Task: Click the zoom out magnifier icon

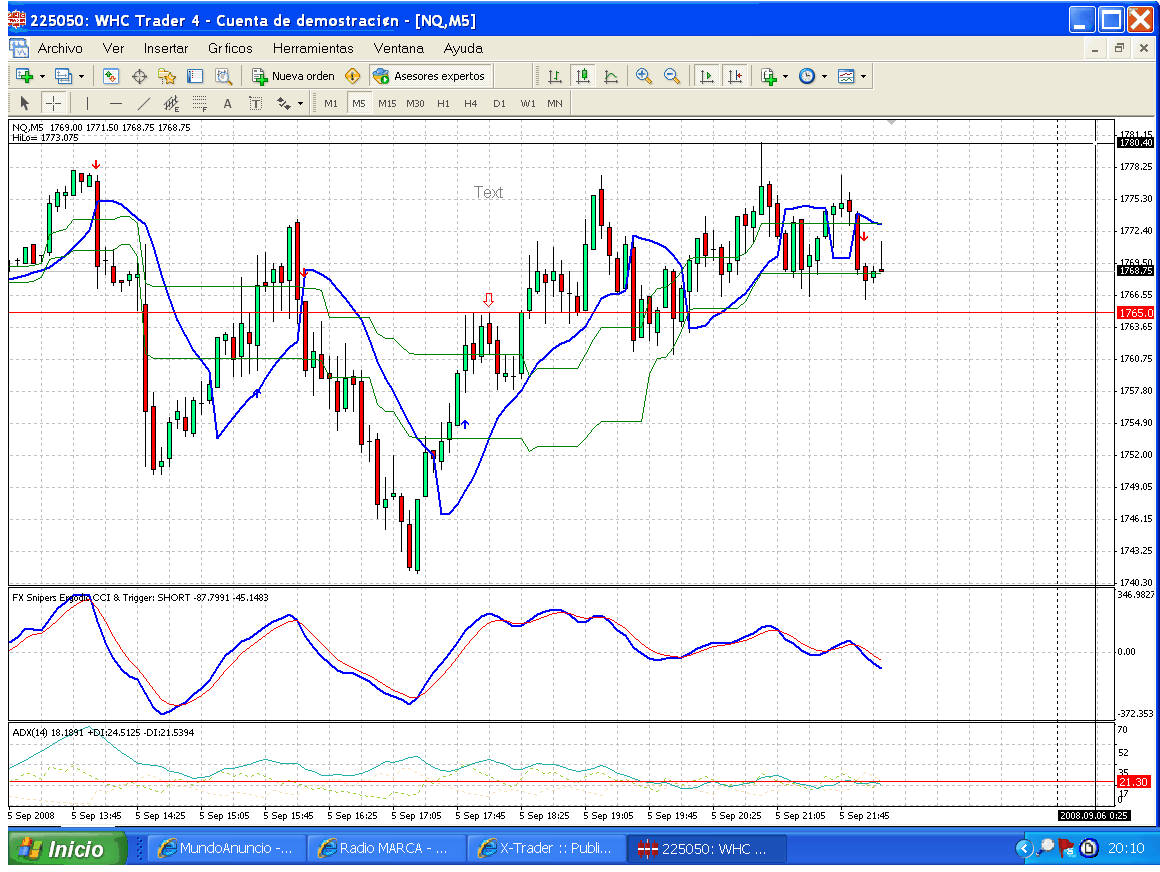Action: pos(671,76)
